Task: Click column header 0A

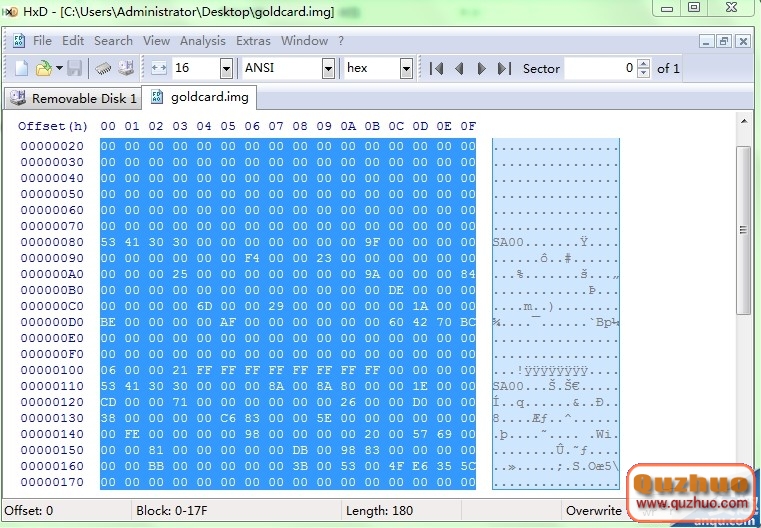Action: click(x=348, y=126)
